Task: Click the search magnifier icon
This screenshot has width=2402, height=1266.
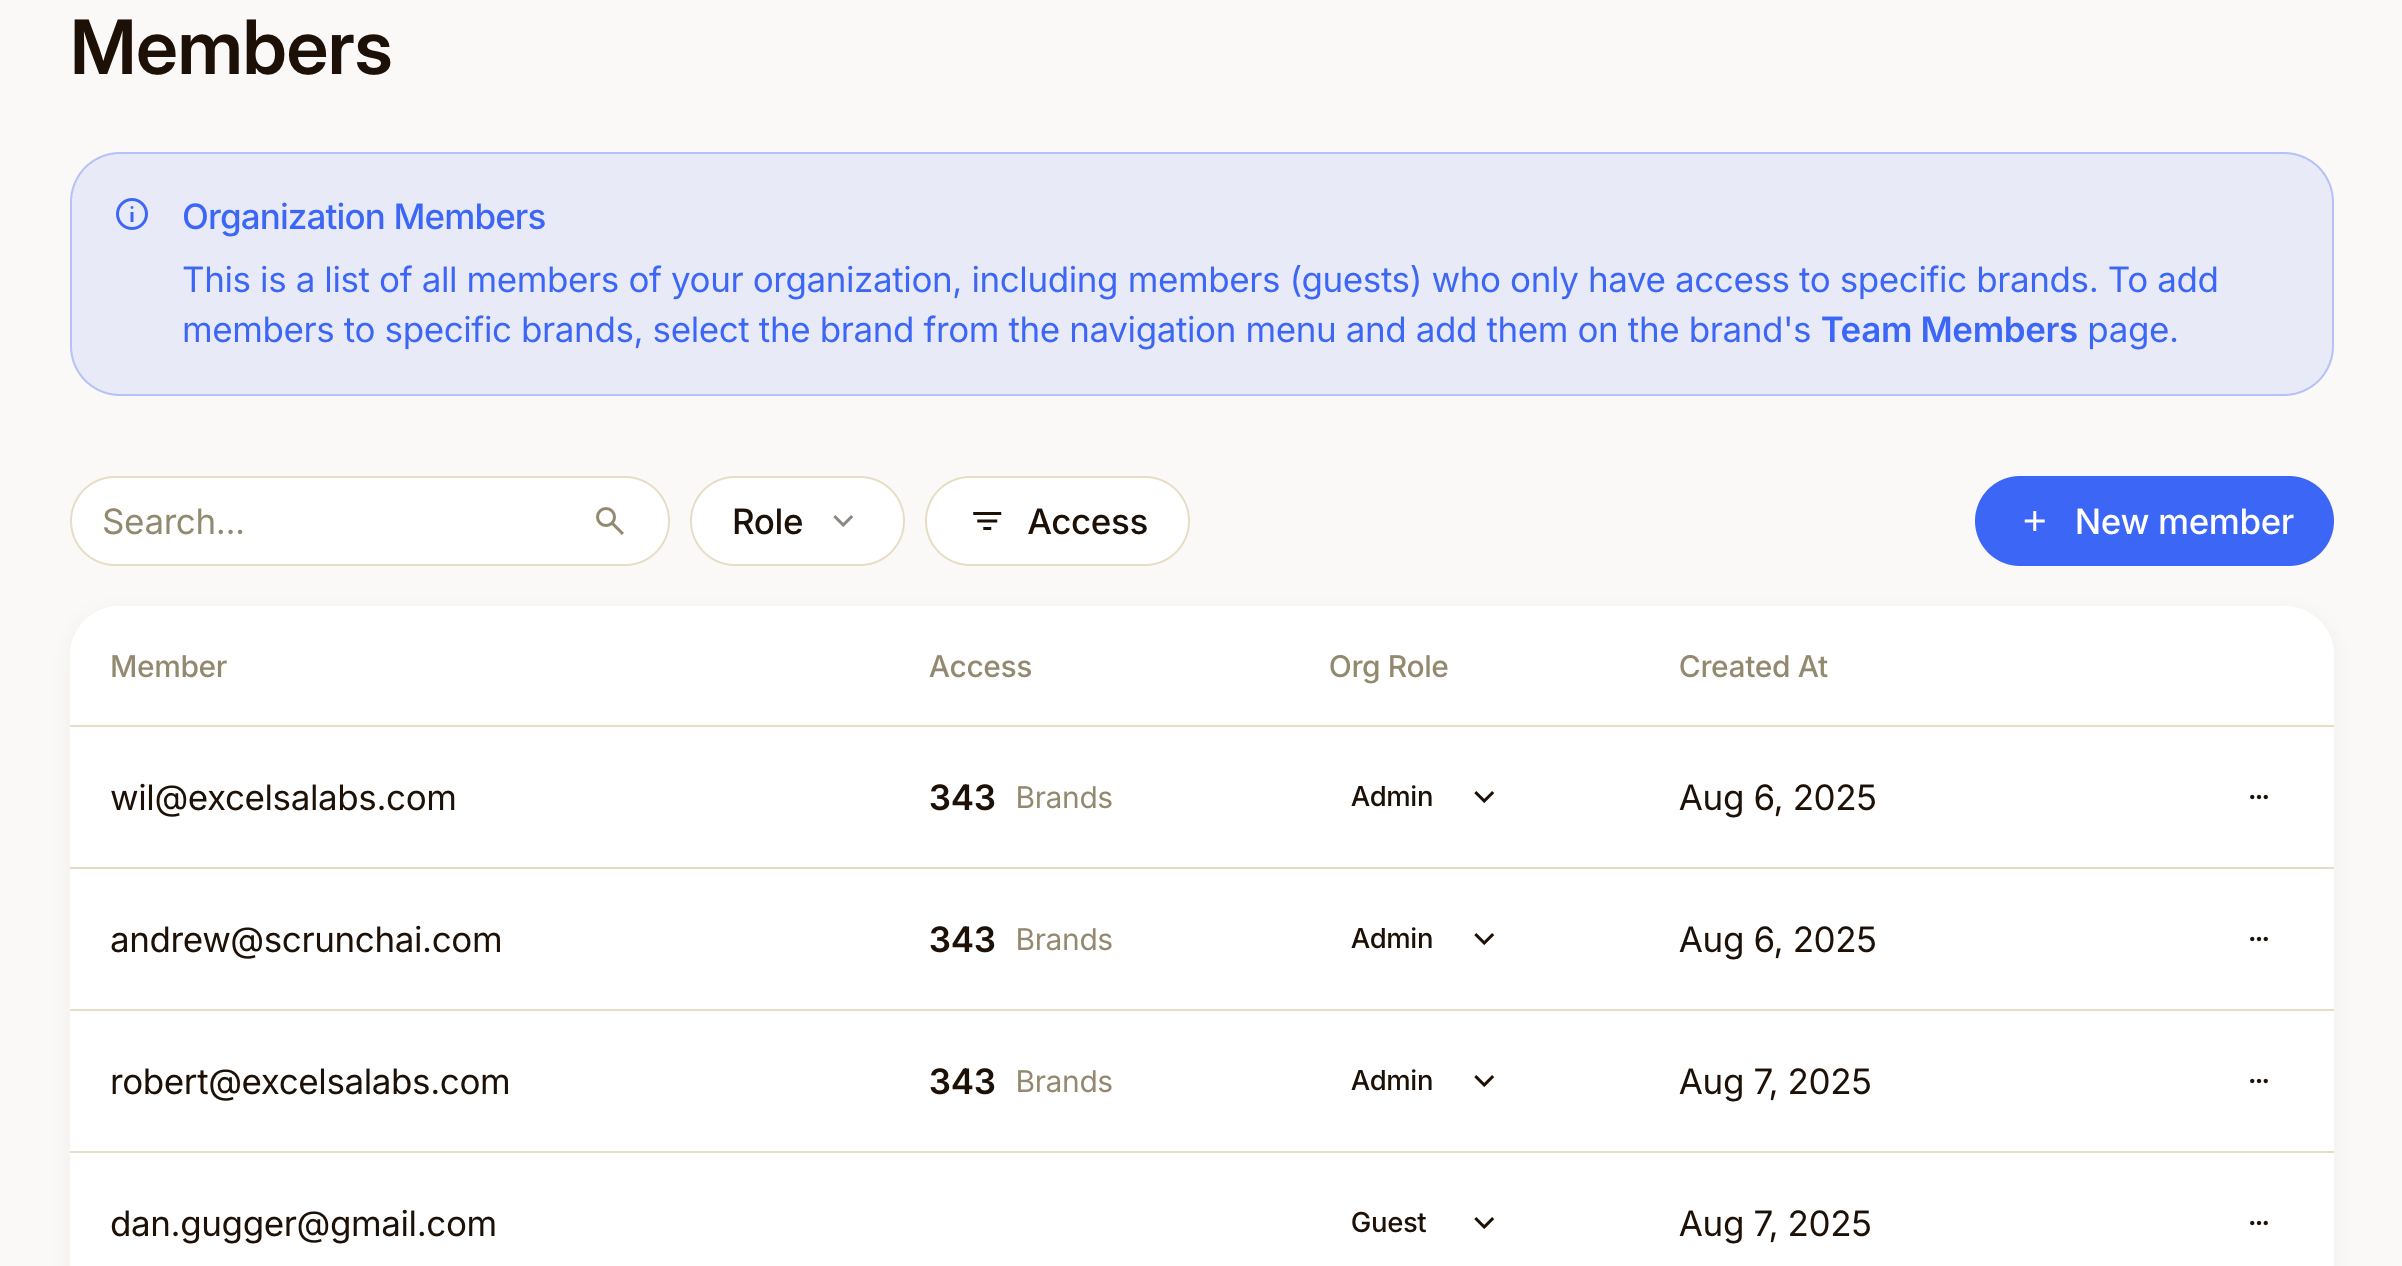Action: [610, 521]
